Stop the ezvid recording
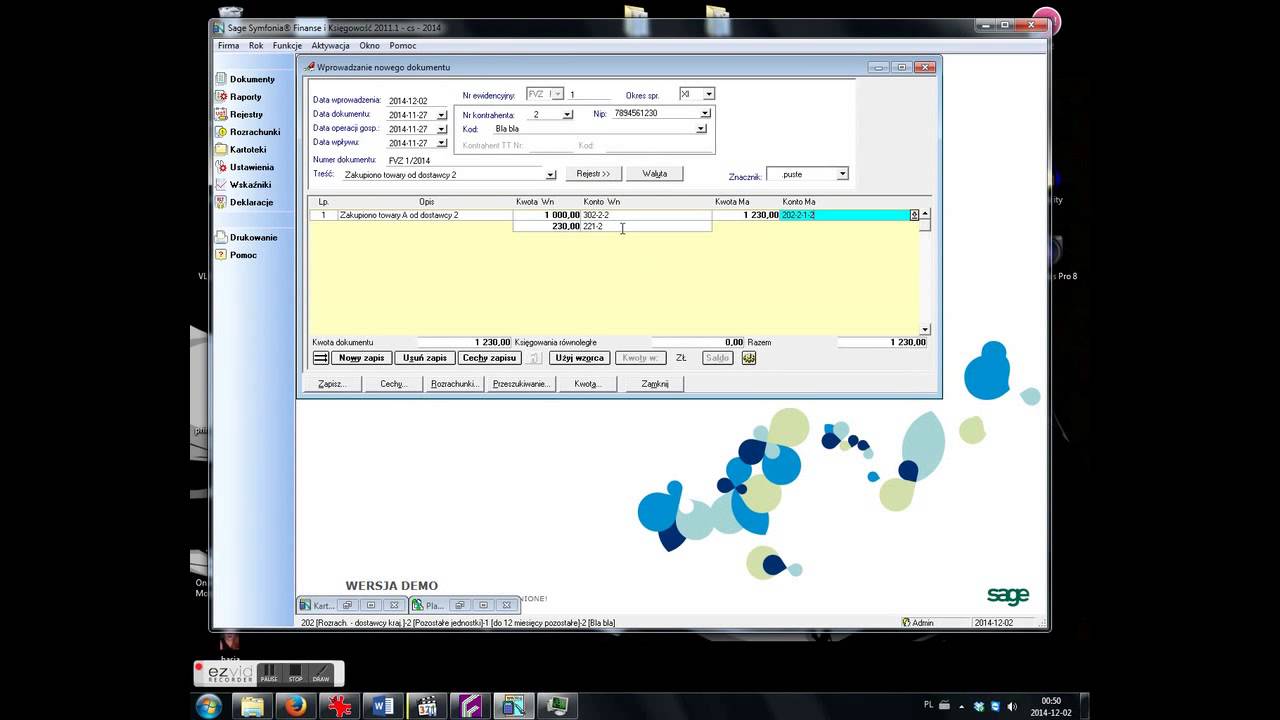The height and width of the screenshot is (720, 1280). point(295,673)
